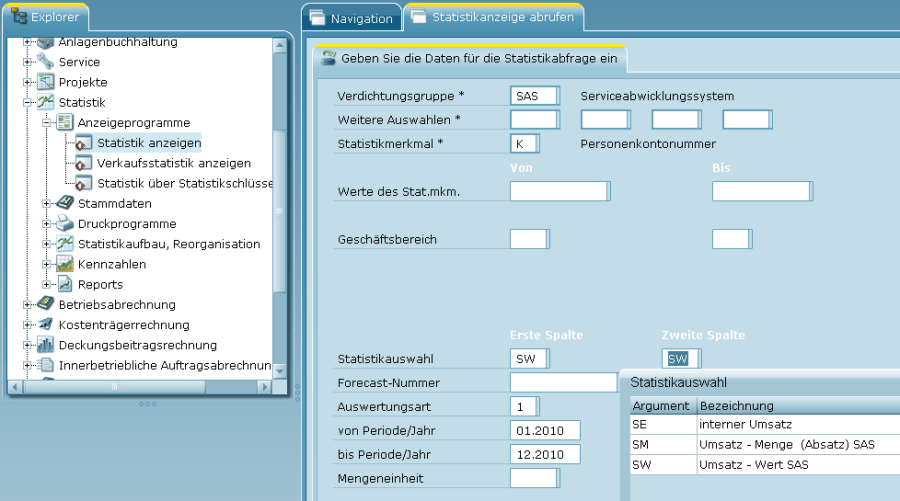Select the Geben Sie die Daten form tab
This screenshot has width=900, height=501.
pos(470,58)
